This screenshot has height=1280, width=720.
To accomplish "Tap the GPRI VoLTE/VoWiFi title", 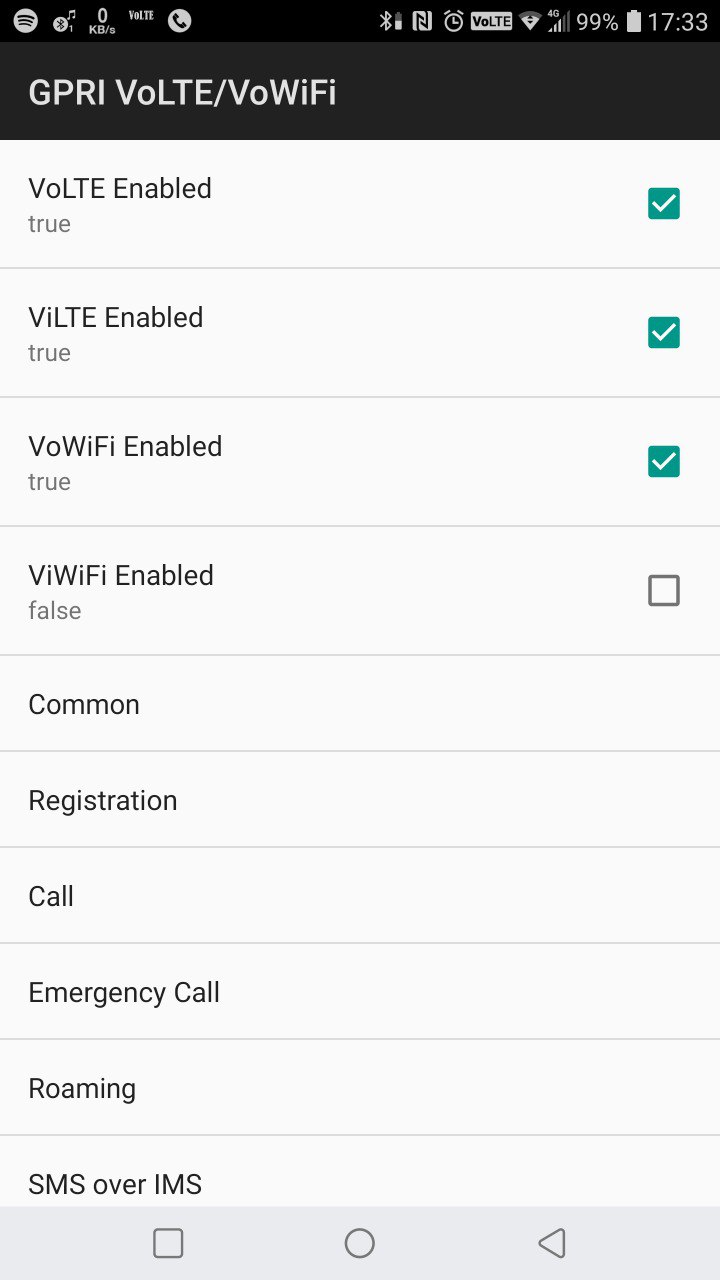I will click(x=182, y=92).
